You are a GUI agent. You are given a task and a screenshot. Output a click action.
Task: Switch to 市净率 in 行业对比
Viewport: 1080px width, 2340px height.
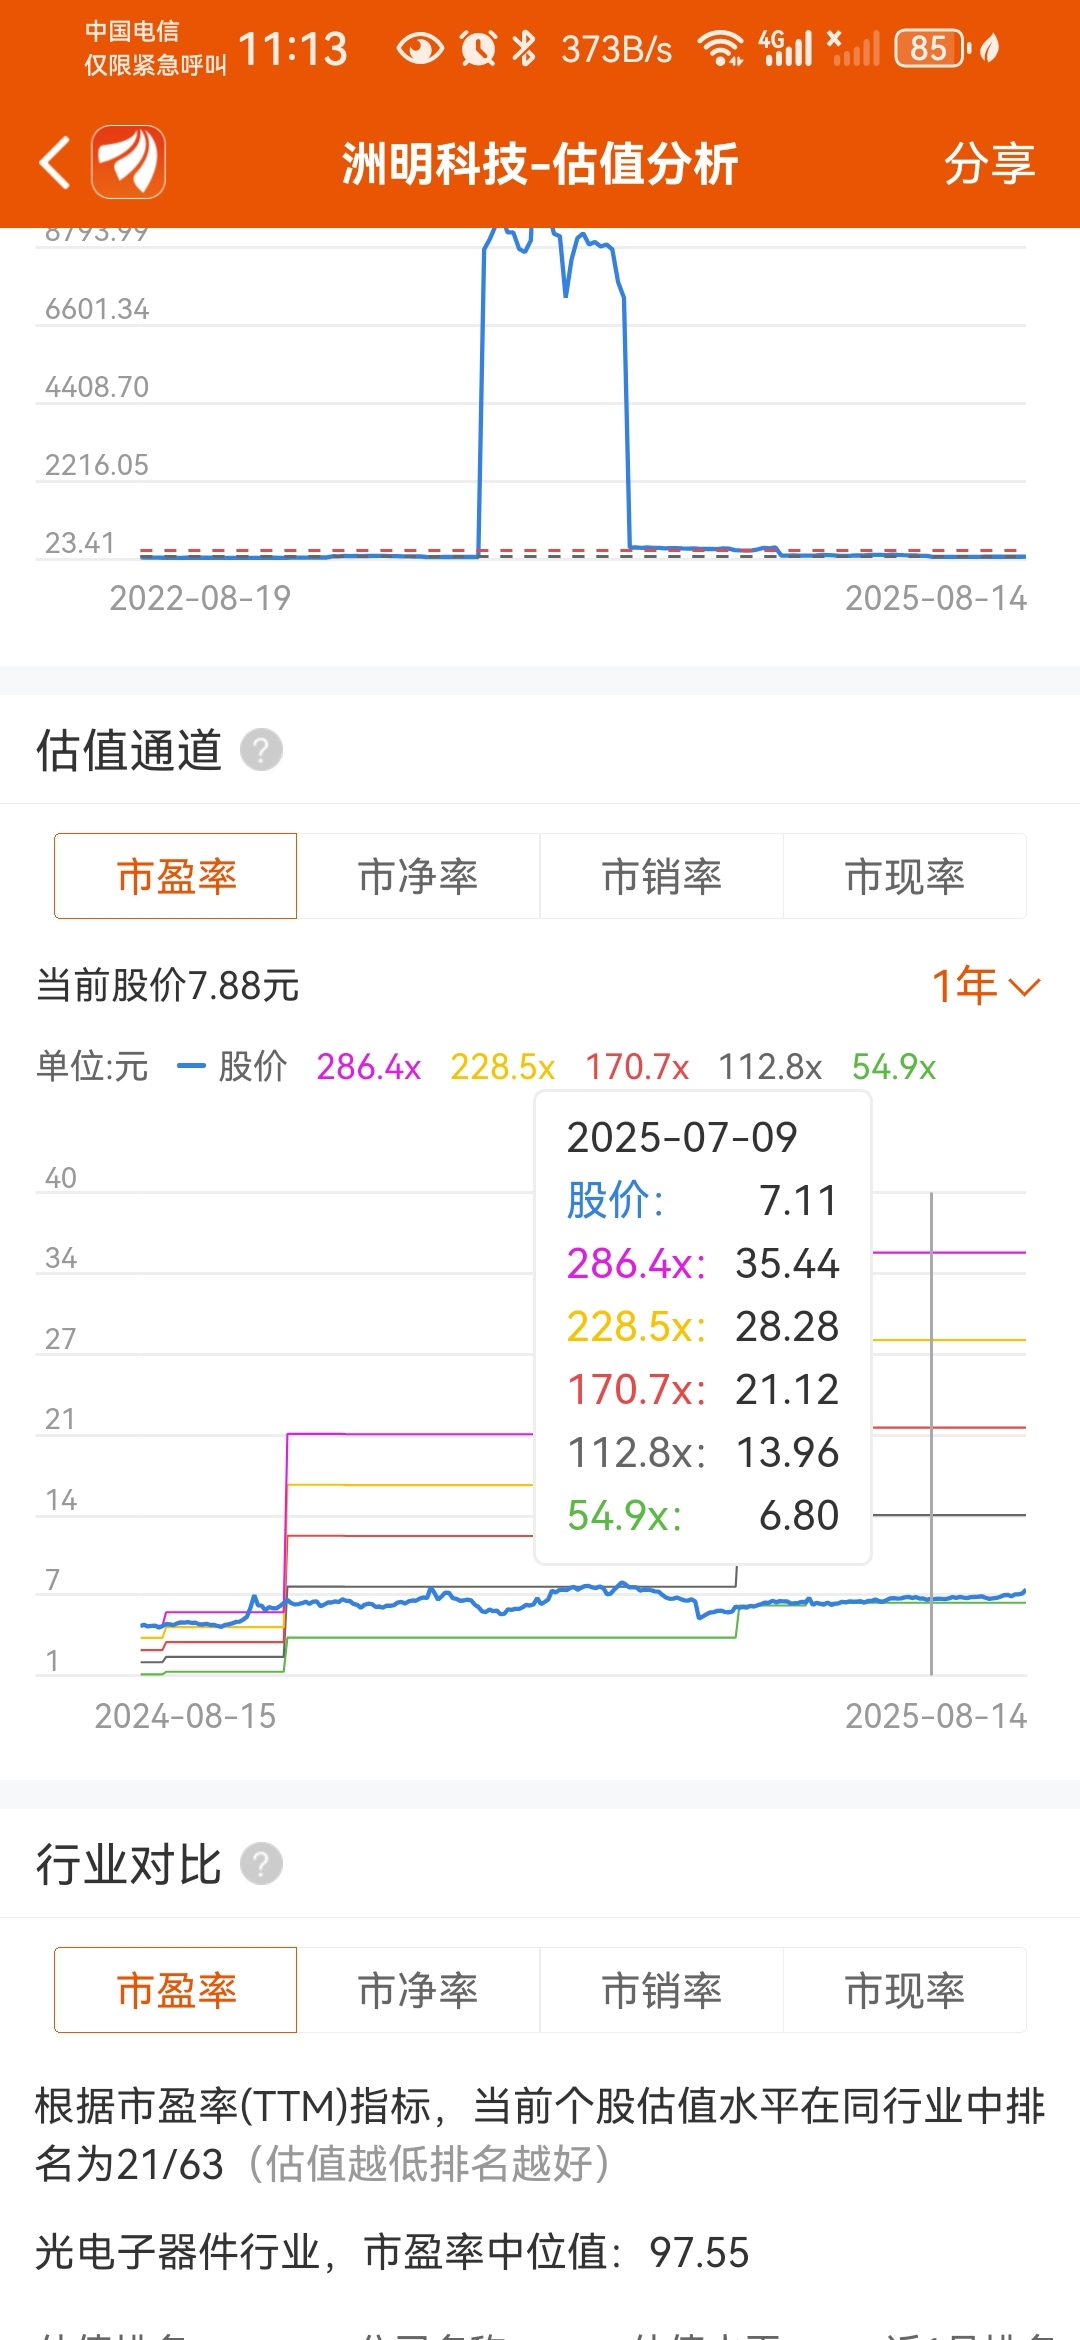[418, 1990]
